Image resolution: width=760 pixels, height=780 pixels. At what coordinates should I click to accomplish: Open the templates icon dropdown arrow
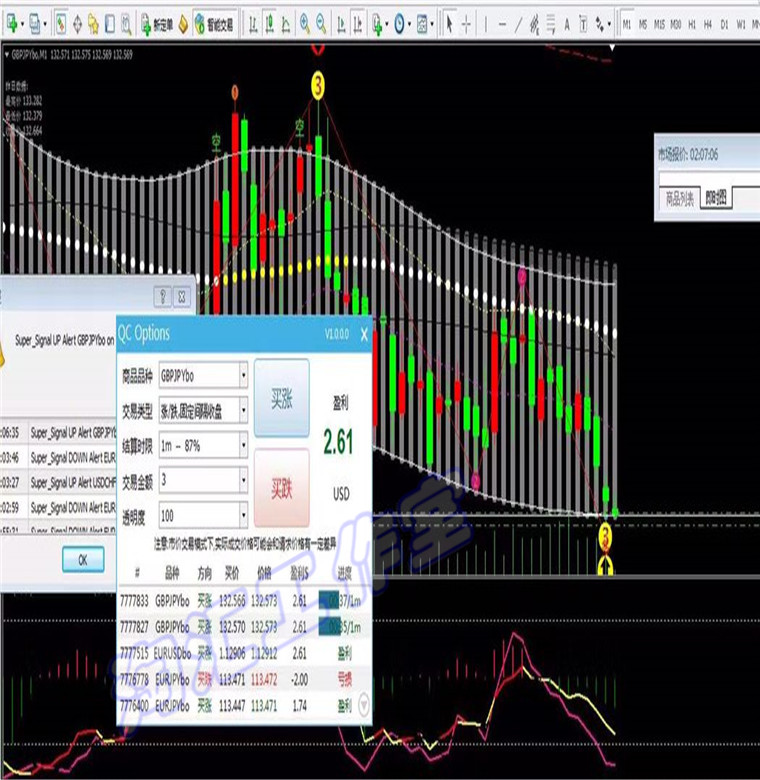432,24
